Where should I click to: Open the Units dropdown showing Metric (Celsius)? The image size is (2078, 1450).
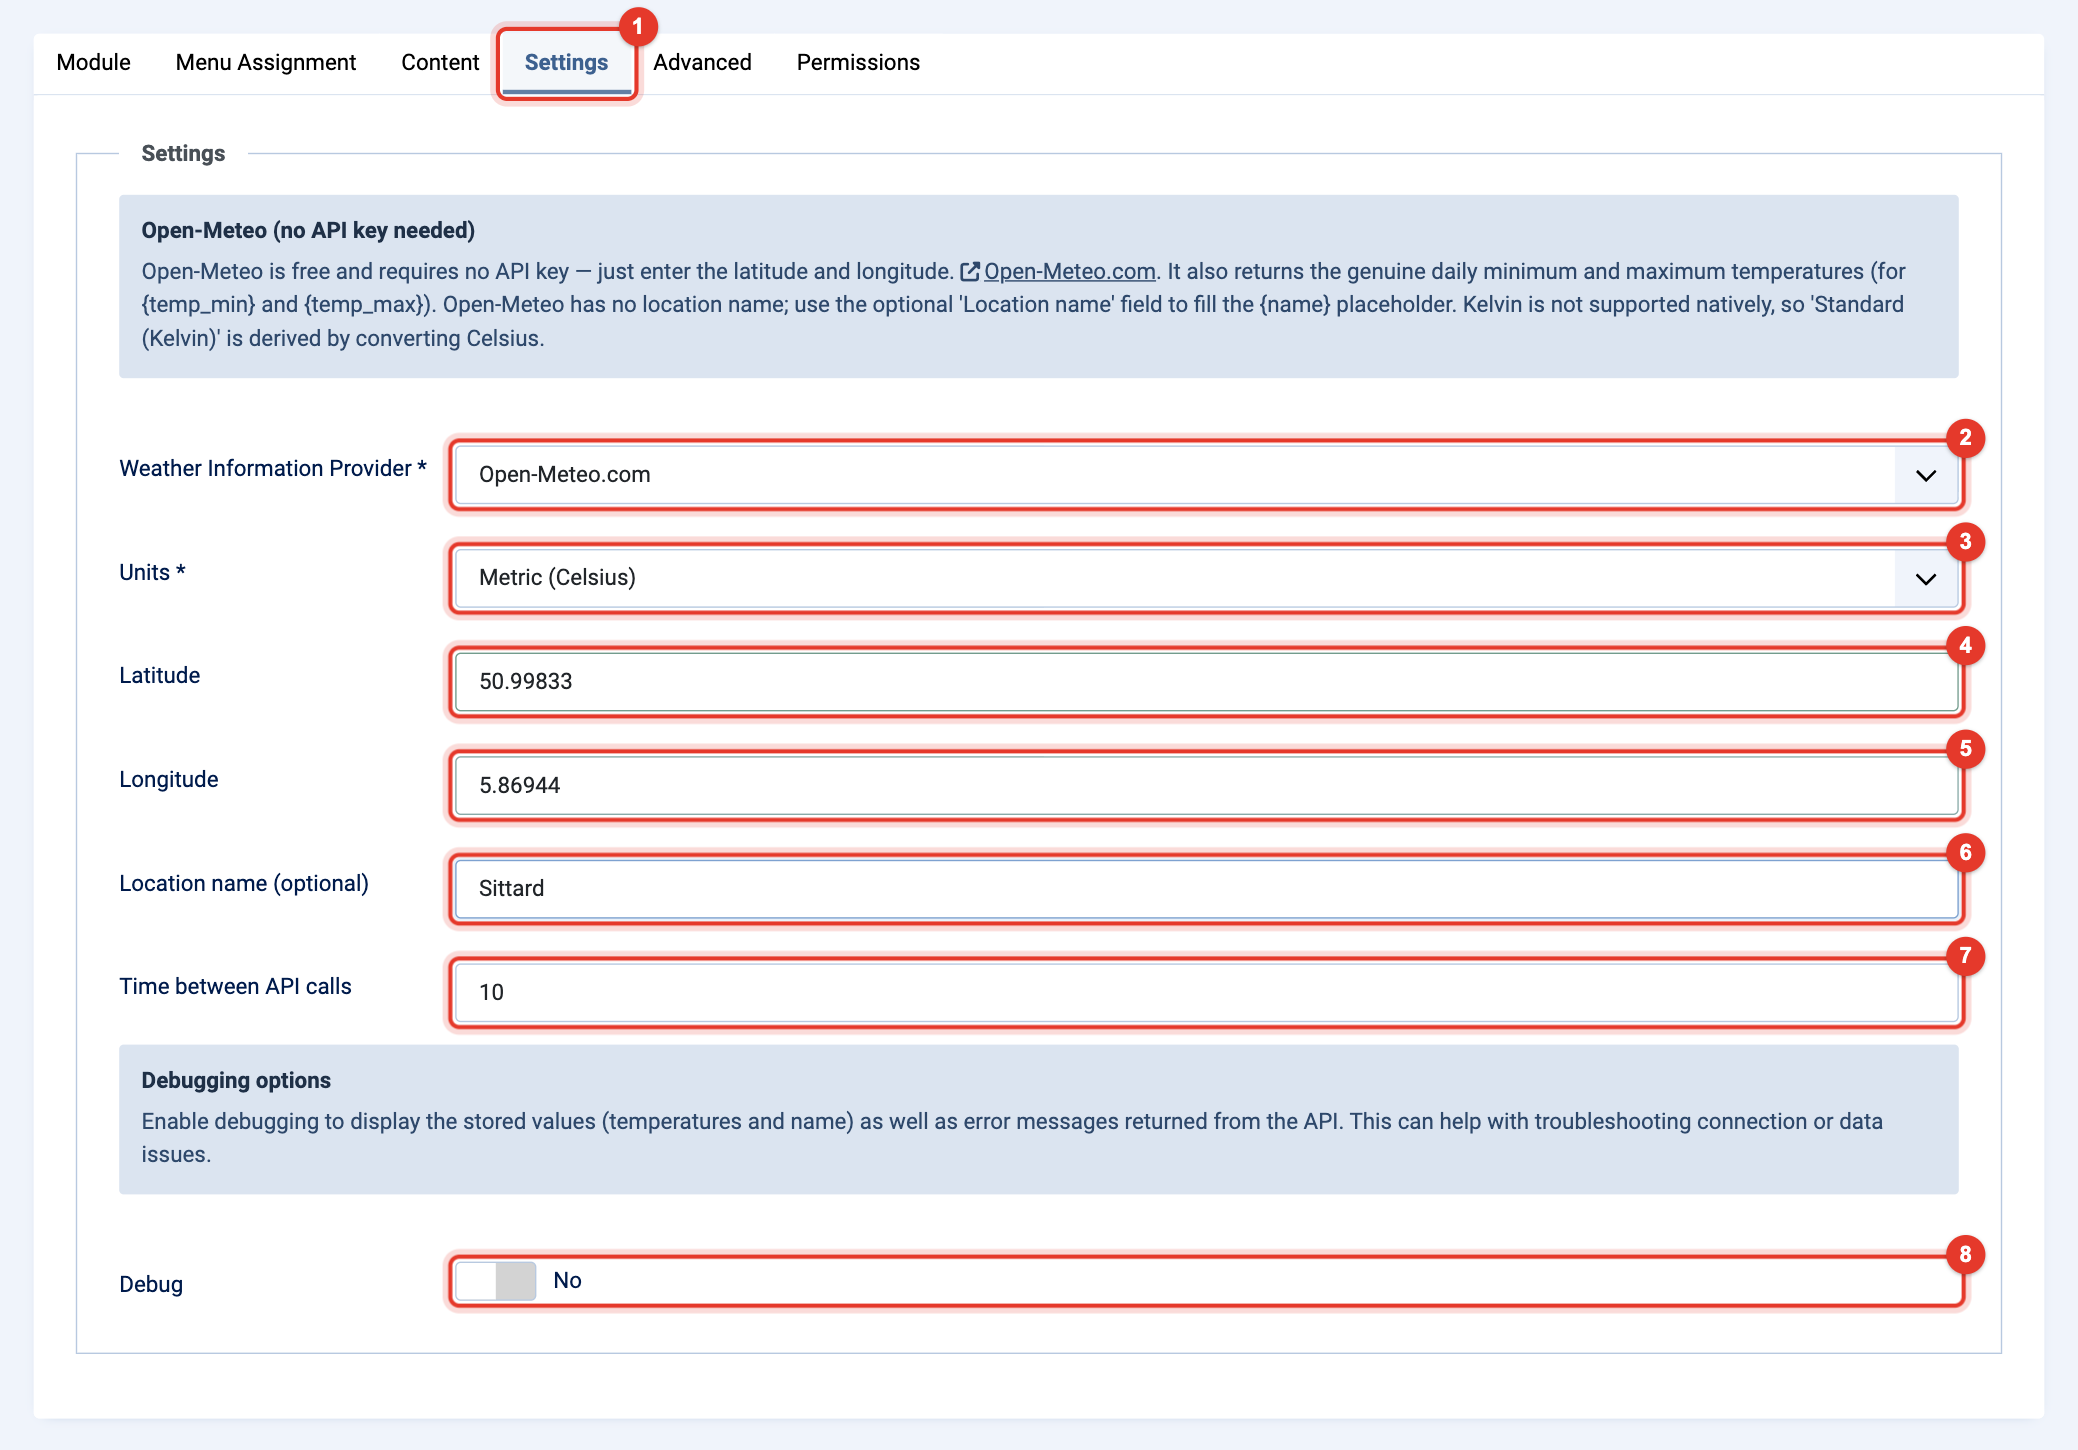[1206, 578]
